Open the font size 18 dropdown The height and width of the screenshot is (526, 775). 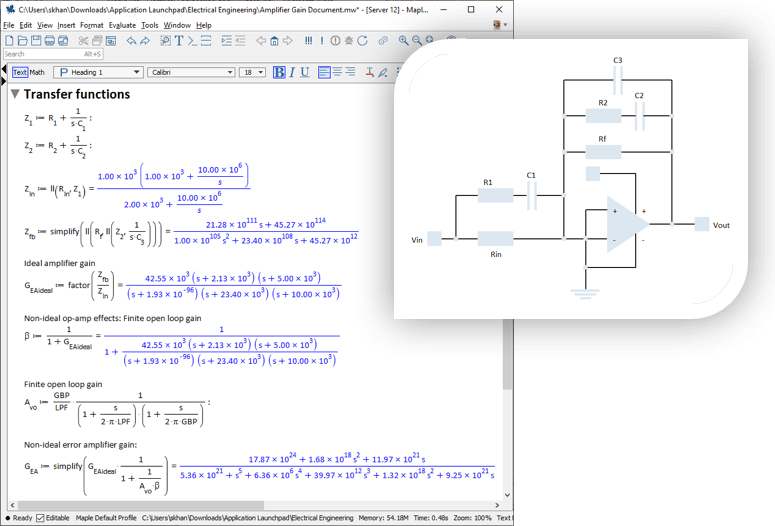tap(253, 72)
